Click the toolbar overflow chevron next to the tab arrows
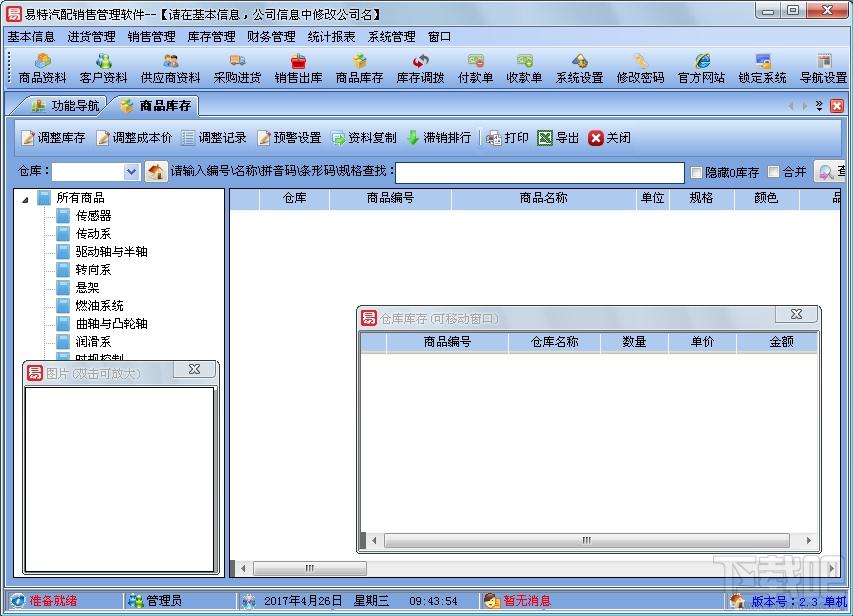Screen dimensions: 853x616 tap(819, 105)
